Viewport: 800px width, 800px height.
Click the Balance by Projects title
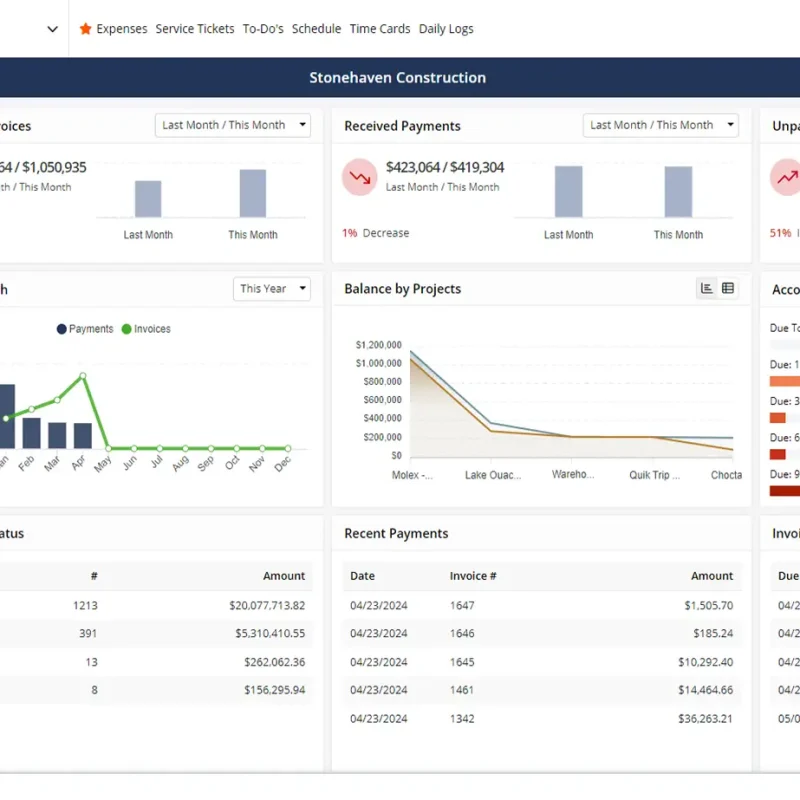403,289
